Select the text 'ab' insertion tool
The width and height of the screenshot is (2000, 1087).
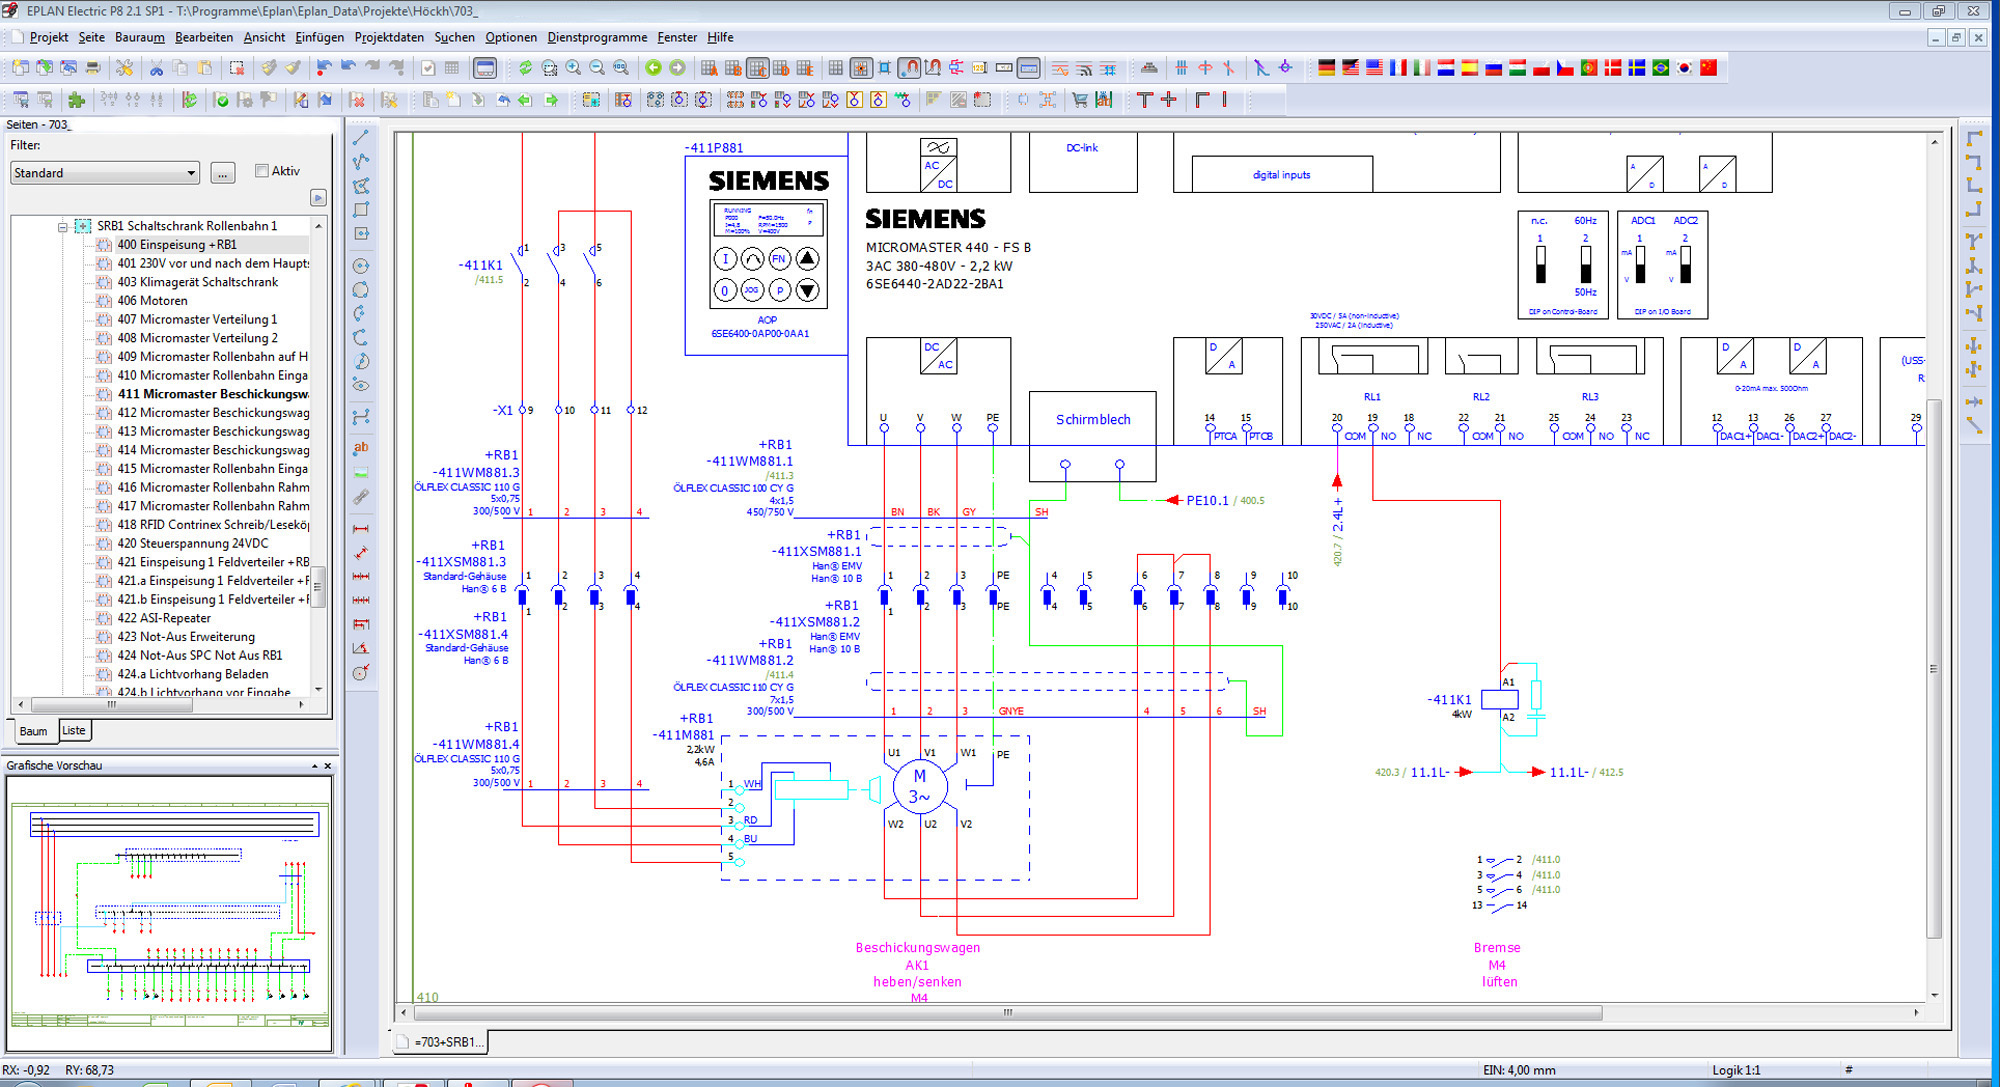361,448
